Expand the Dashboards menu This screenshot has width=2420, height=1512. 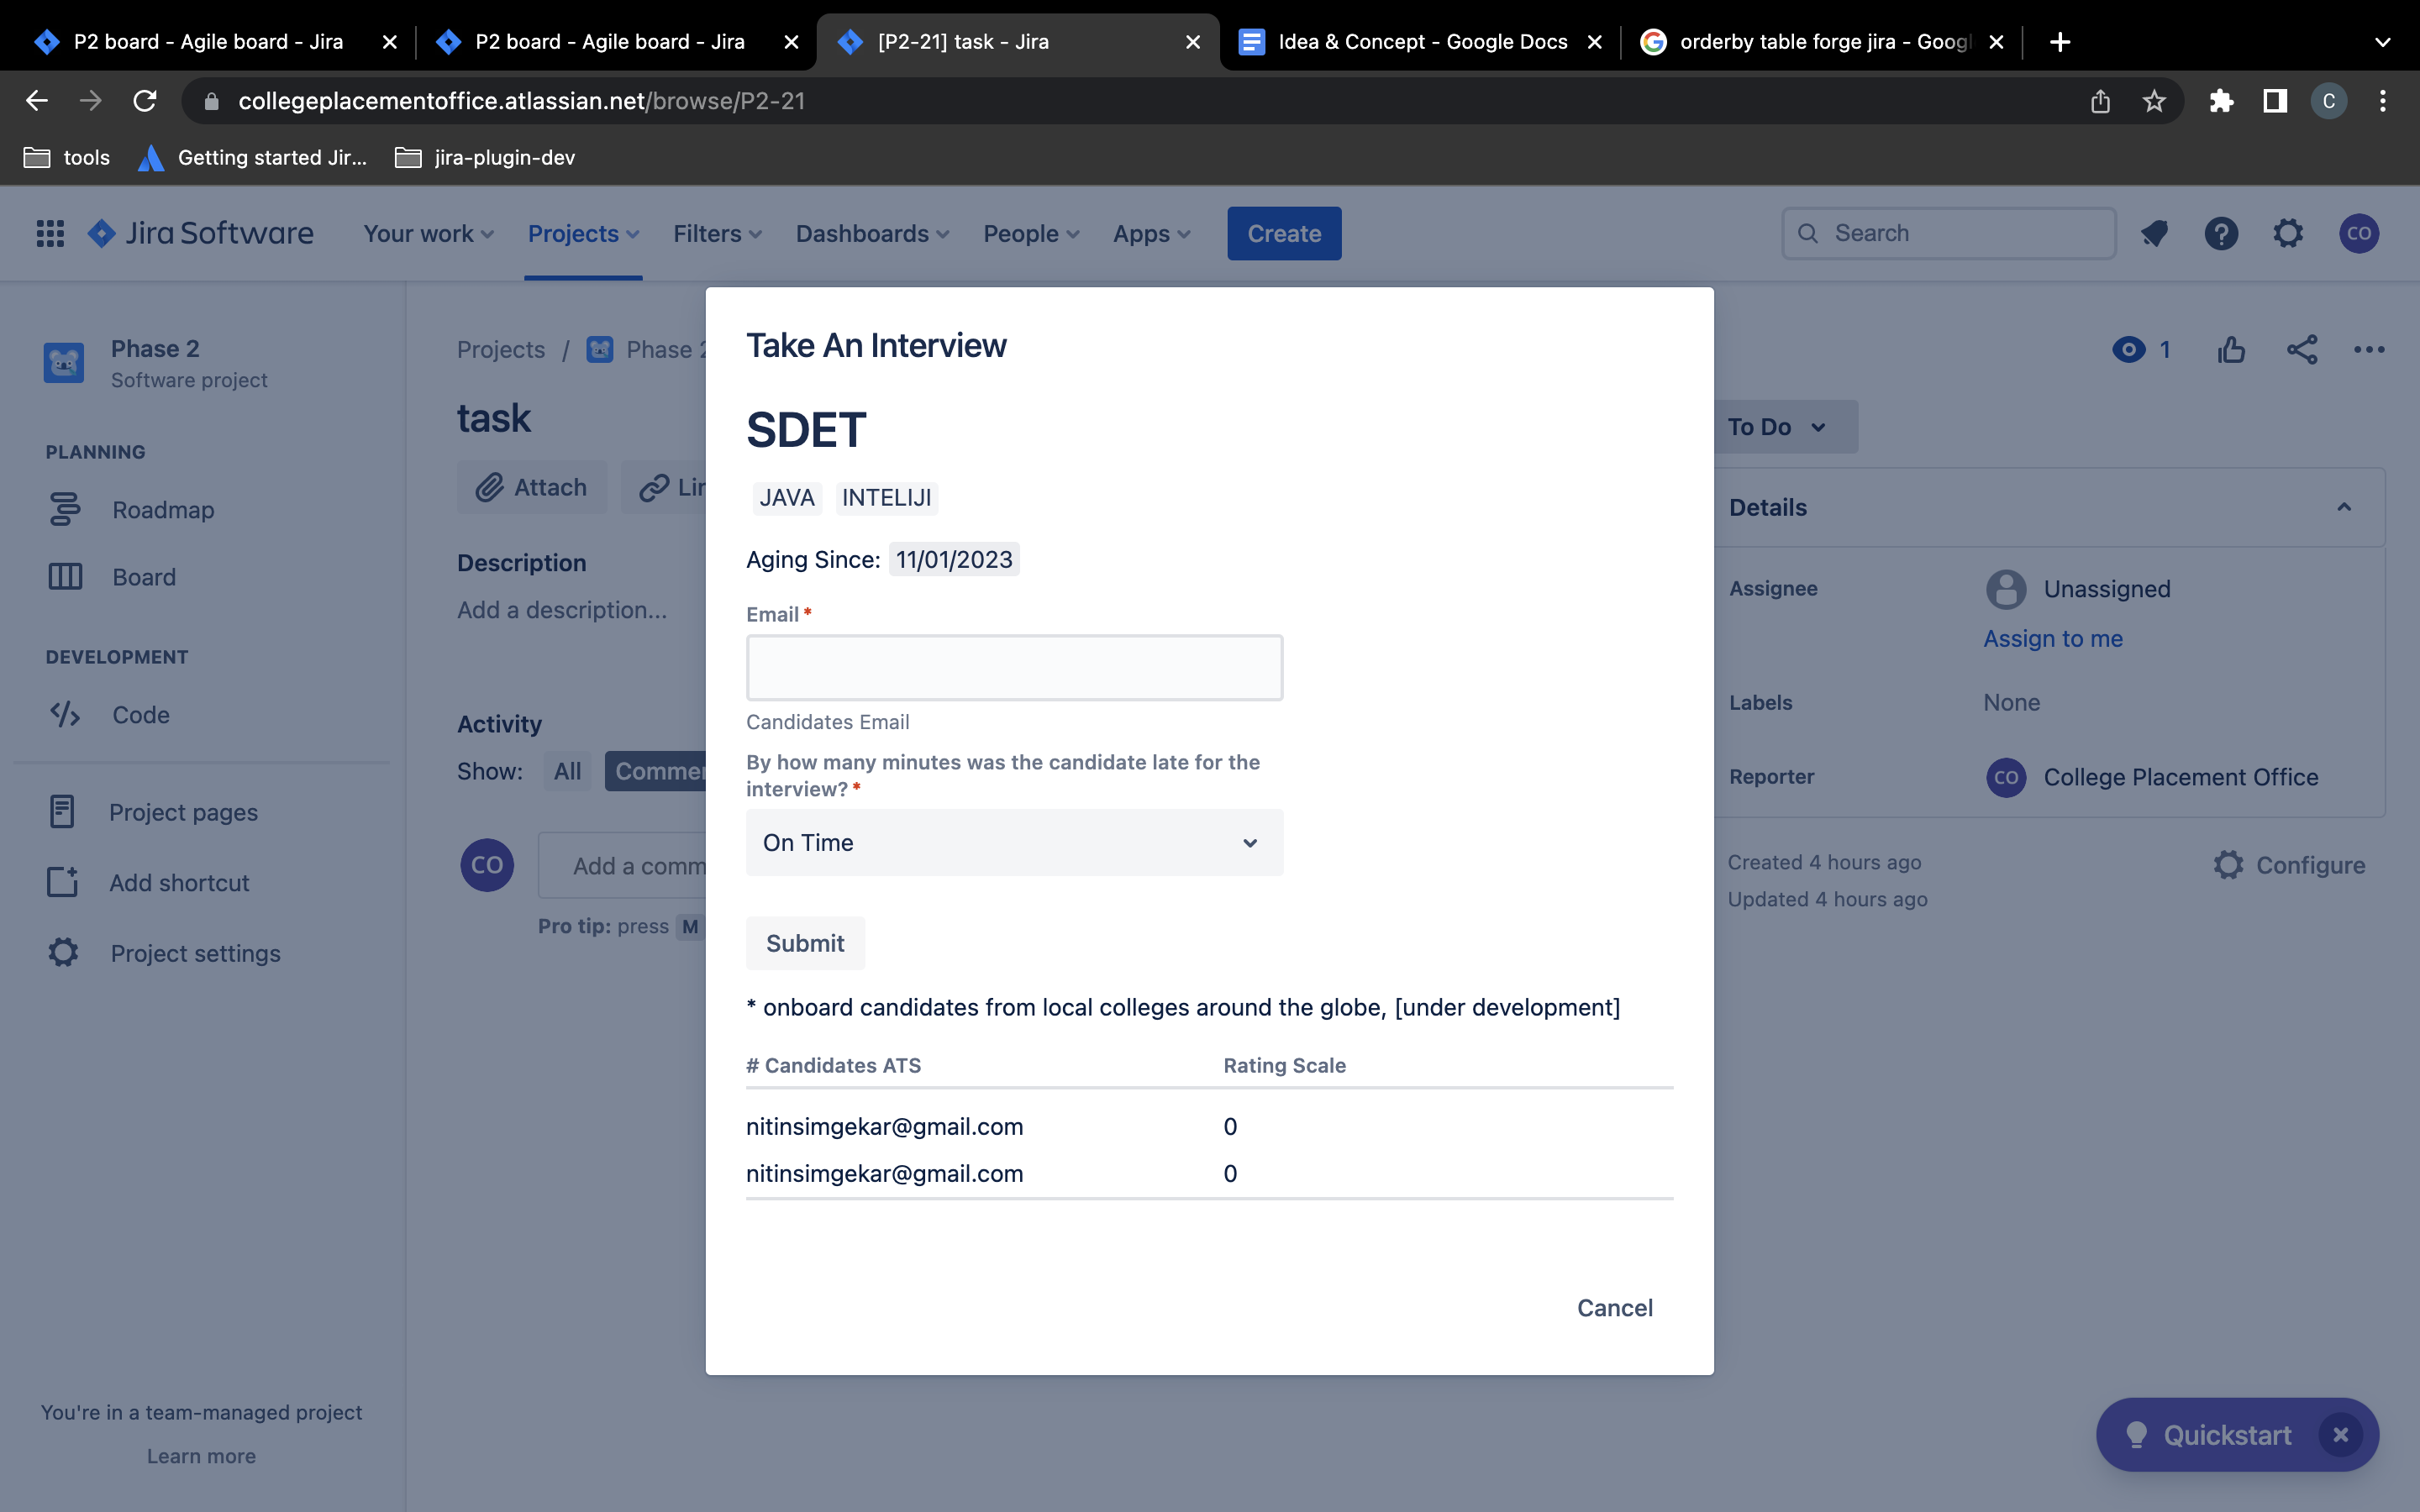(x=872, y=233)
